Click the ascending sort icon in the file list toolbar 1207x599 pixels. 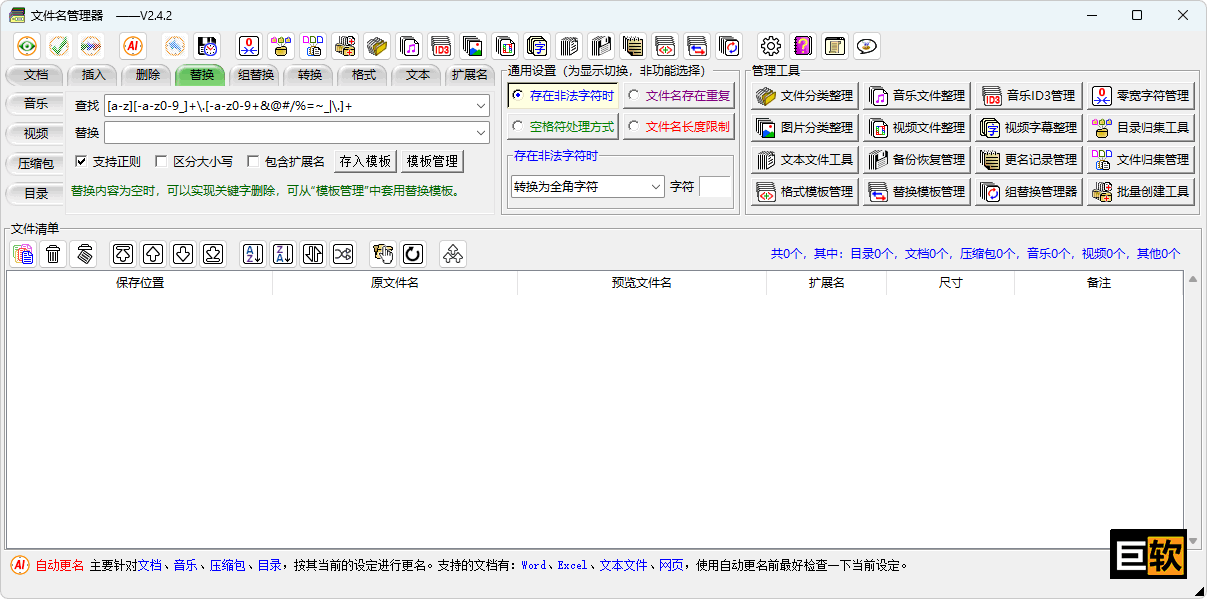point(252,253)
